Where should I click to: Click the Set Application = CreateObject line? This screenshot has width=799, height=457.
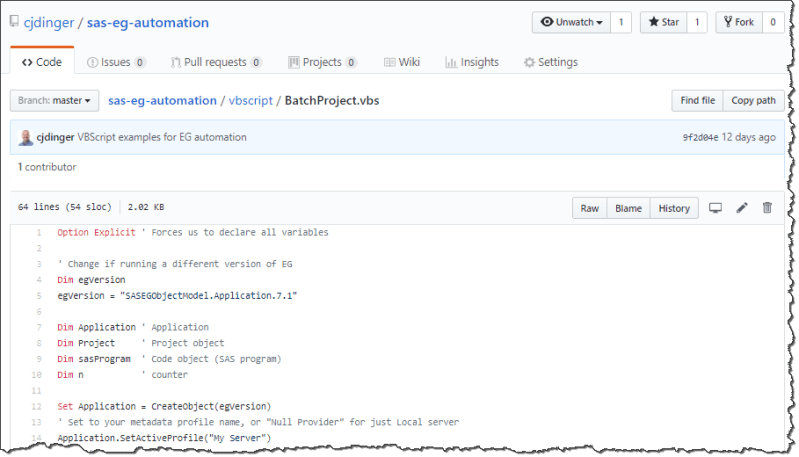click(164, 406)
